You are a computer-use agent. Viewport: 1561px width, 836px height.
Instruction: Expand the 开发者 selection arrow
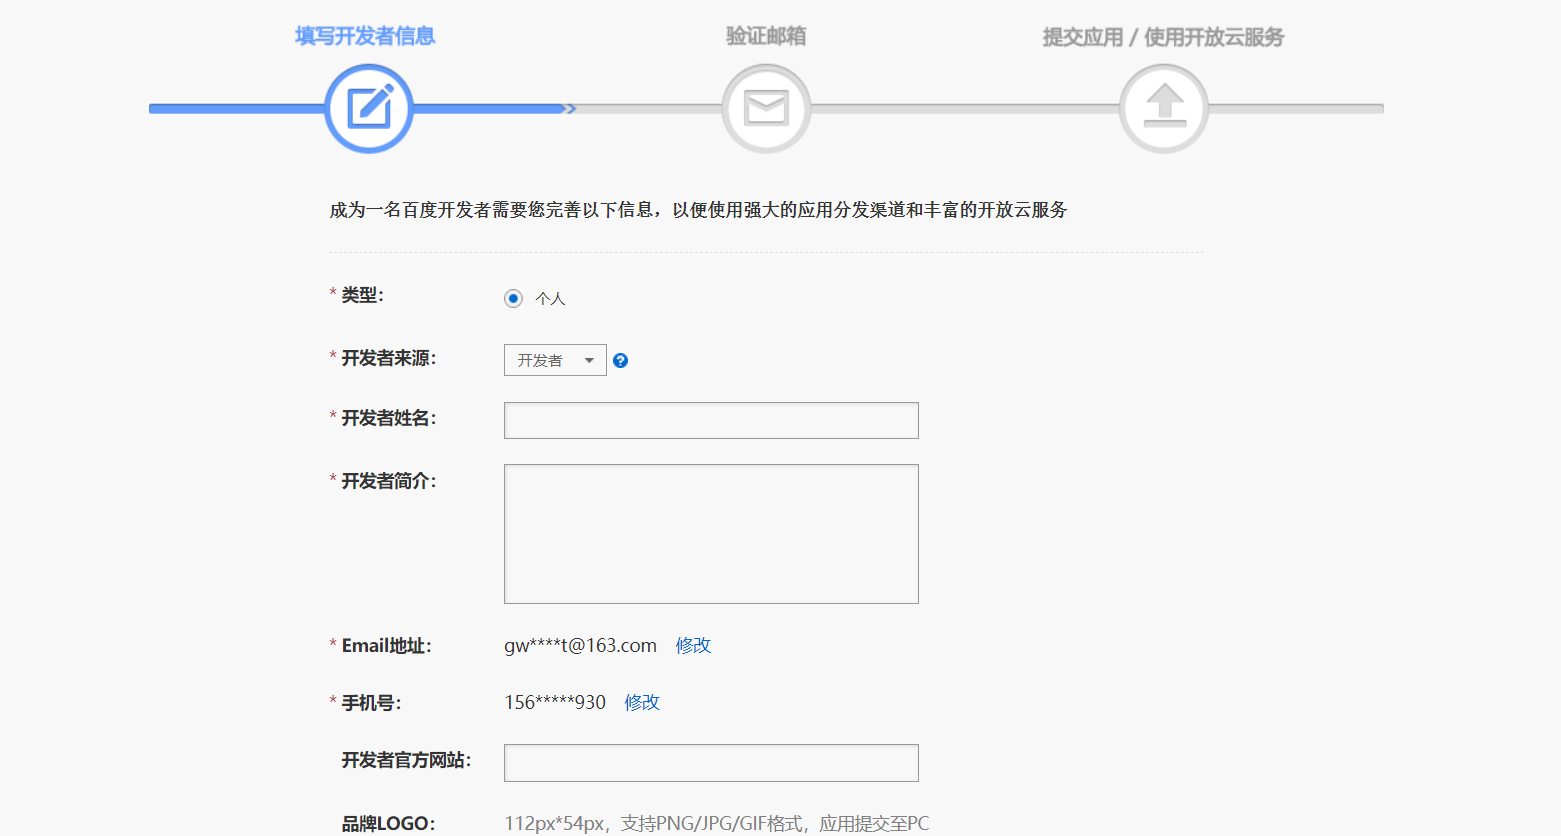(590, 360)
